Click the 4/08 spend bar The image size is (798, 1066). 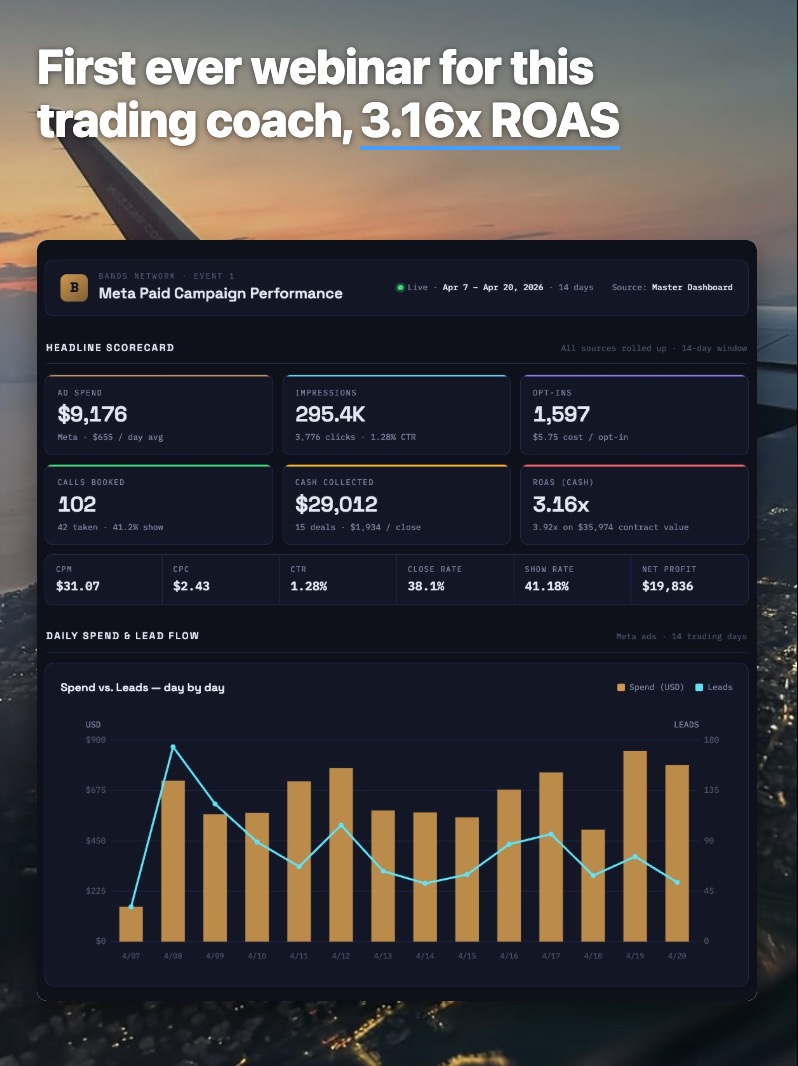tap(173, 861)
